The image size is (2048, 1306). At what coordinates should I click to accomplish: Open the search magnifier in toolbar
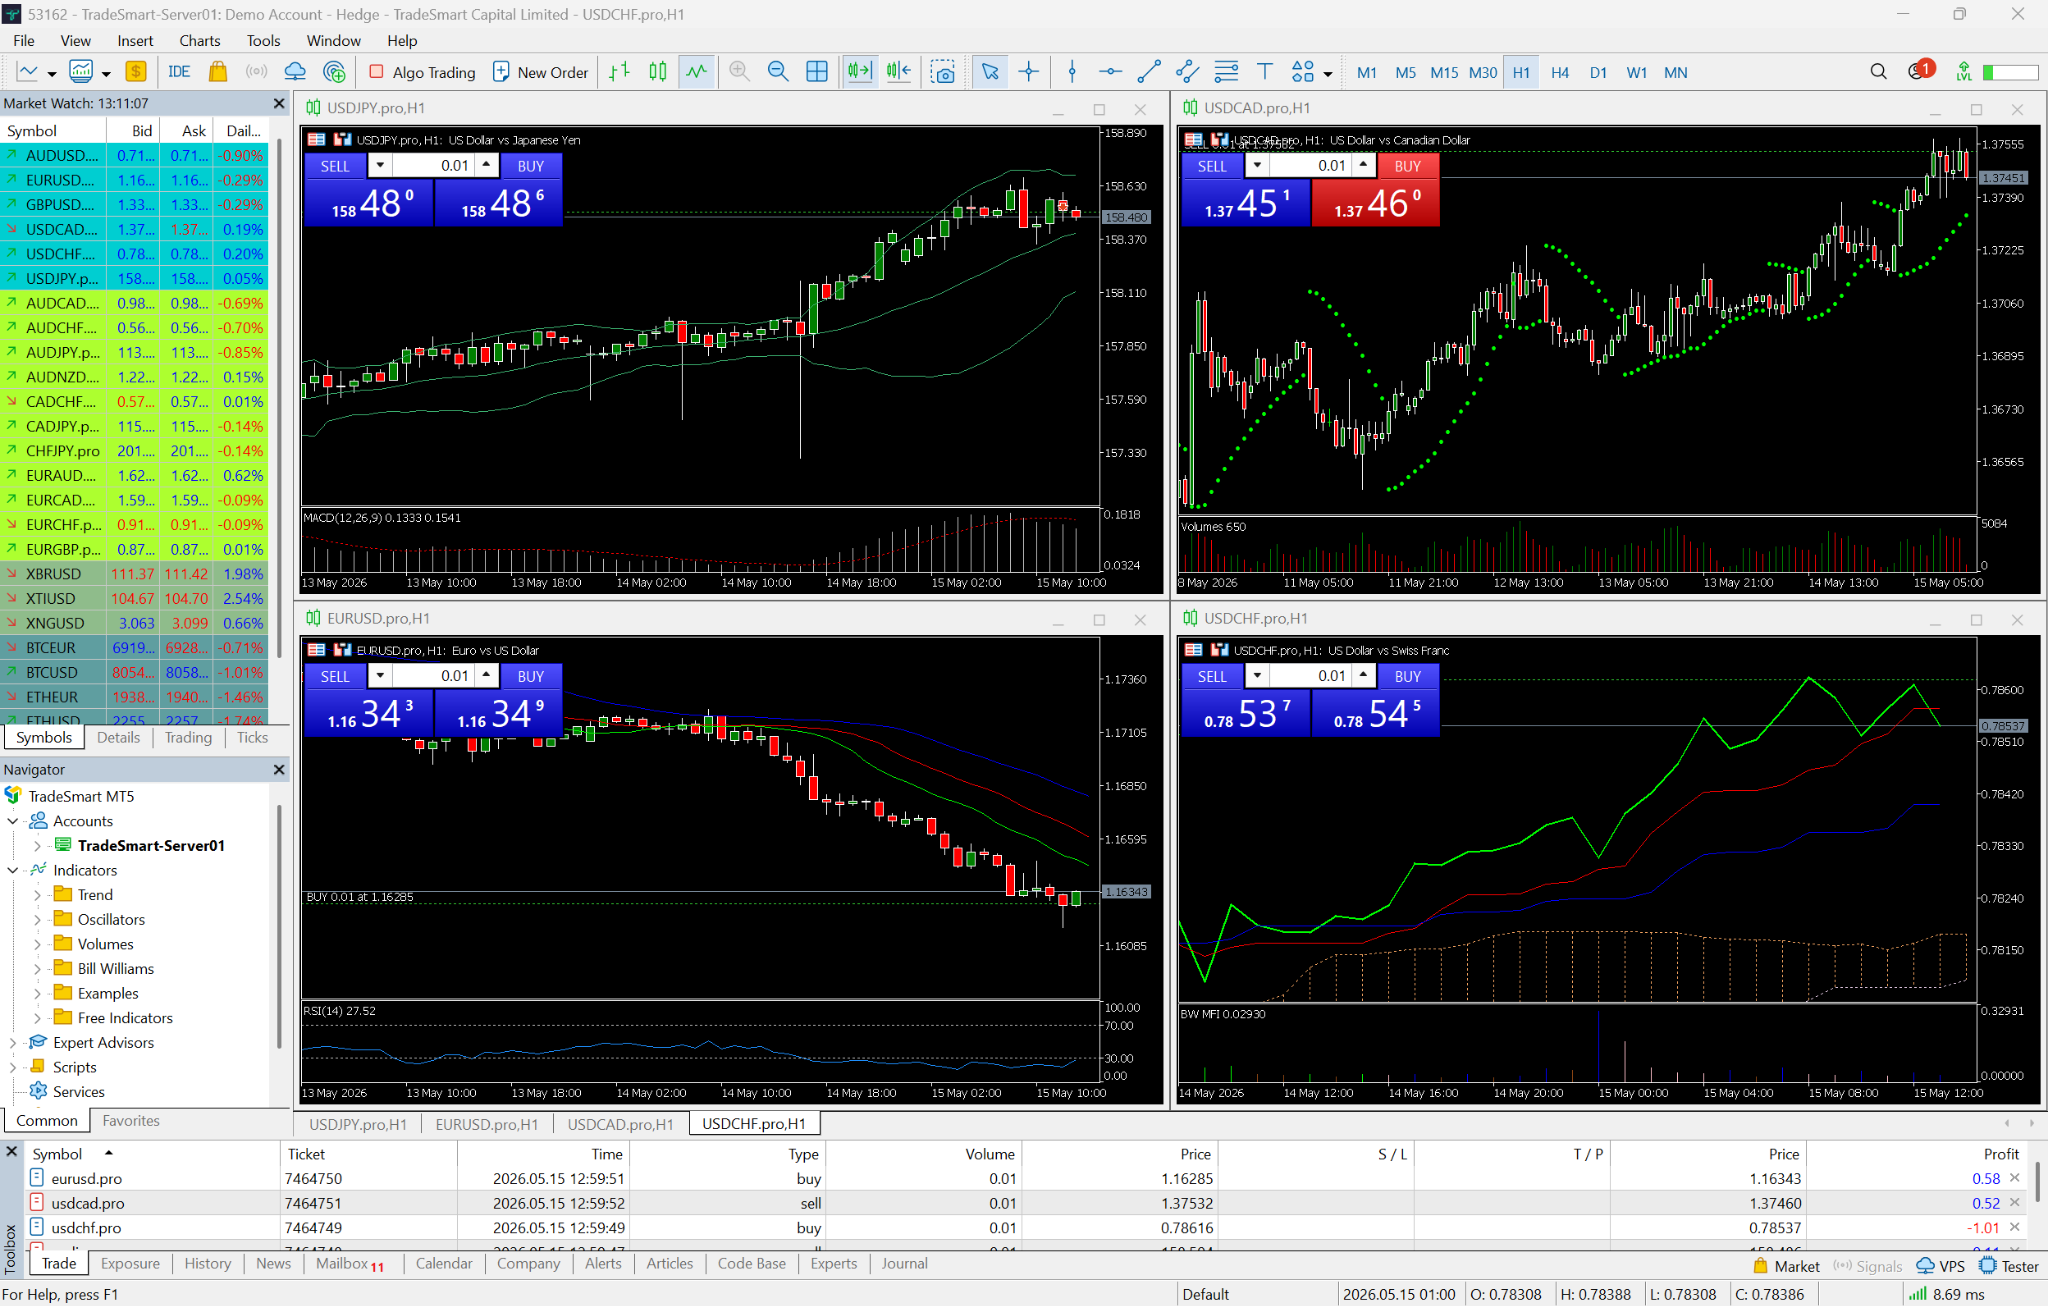1878,72
